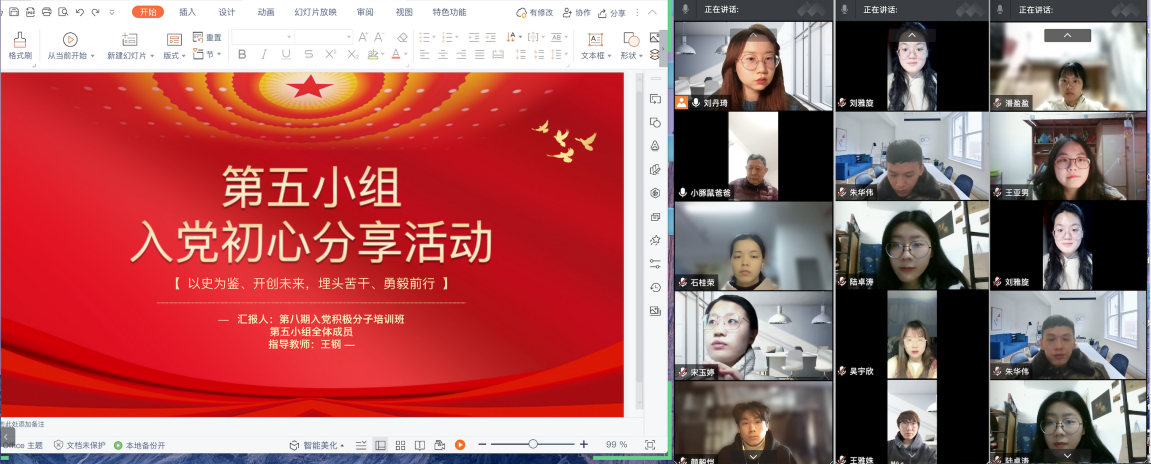Click the bulleted list icon

pos(426,37)
